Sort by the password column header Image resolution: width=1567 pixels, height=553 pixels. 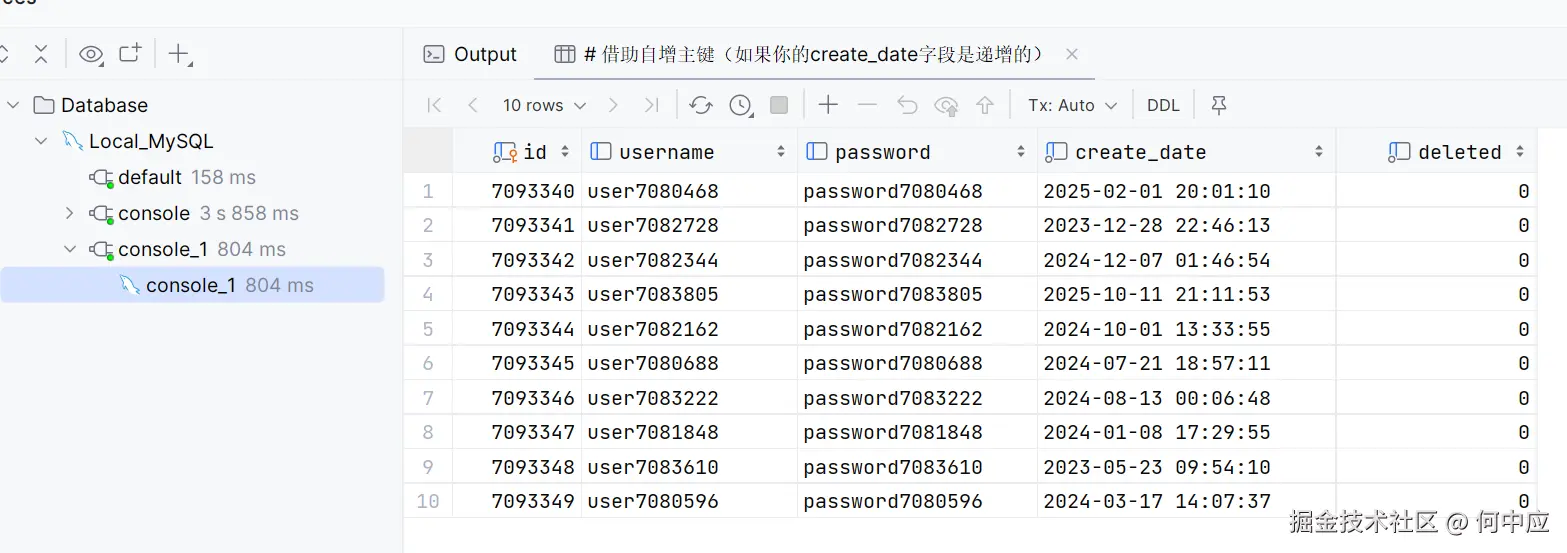tap(917, 152)
